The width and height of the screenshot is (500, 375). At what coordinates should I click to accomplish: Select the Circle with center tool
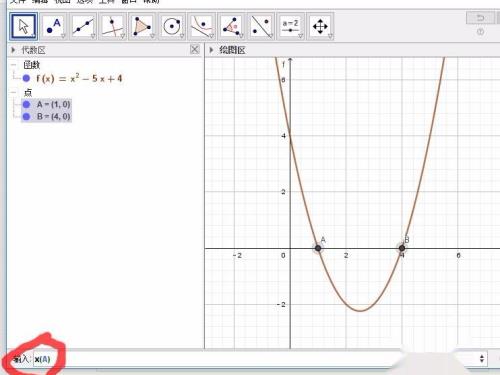pos(172,26)
